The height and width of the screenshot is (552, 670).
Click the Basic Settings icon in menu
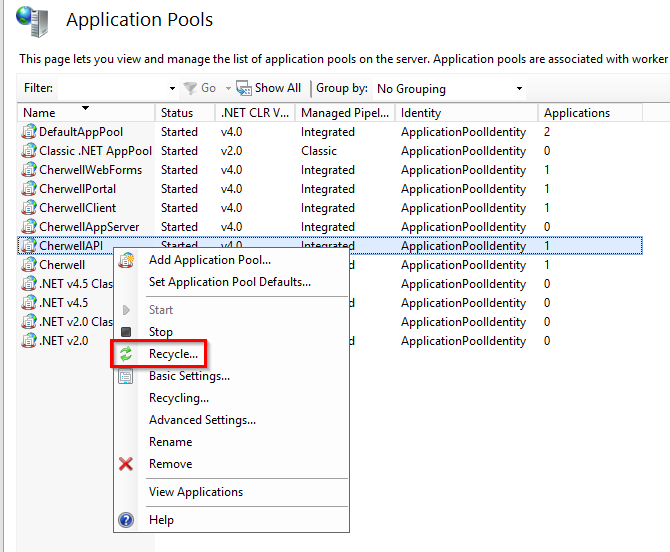pyautogui.click(x=126, y=376)
